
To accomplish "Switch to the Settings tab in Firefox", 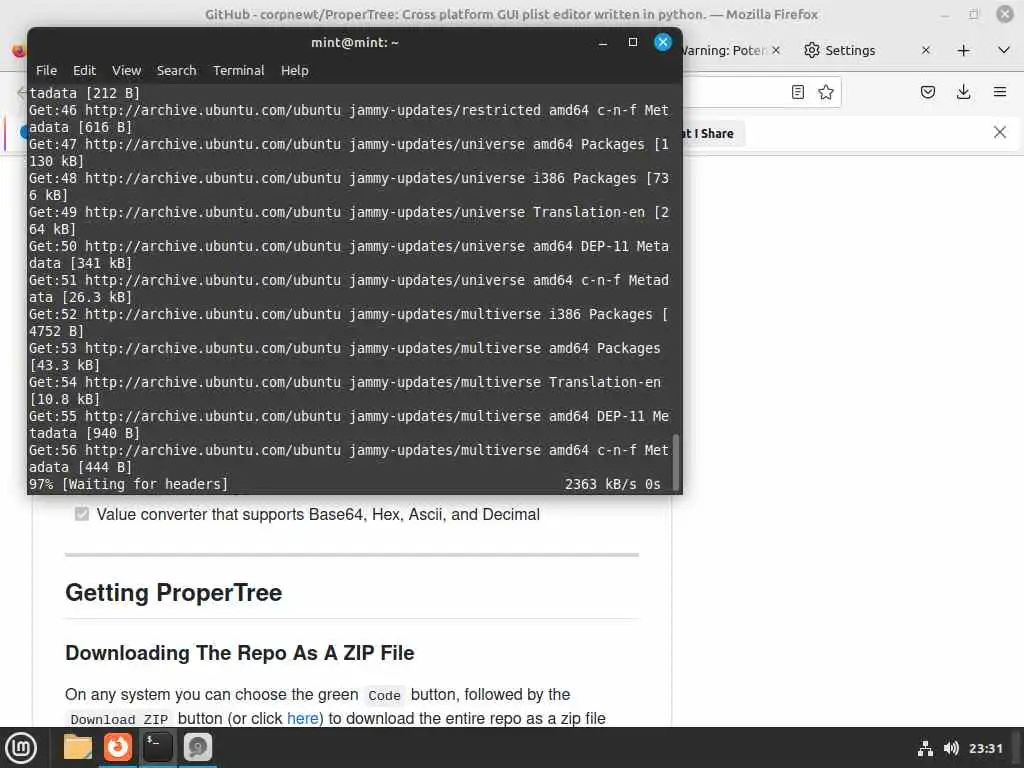I will point(849,50).
